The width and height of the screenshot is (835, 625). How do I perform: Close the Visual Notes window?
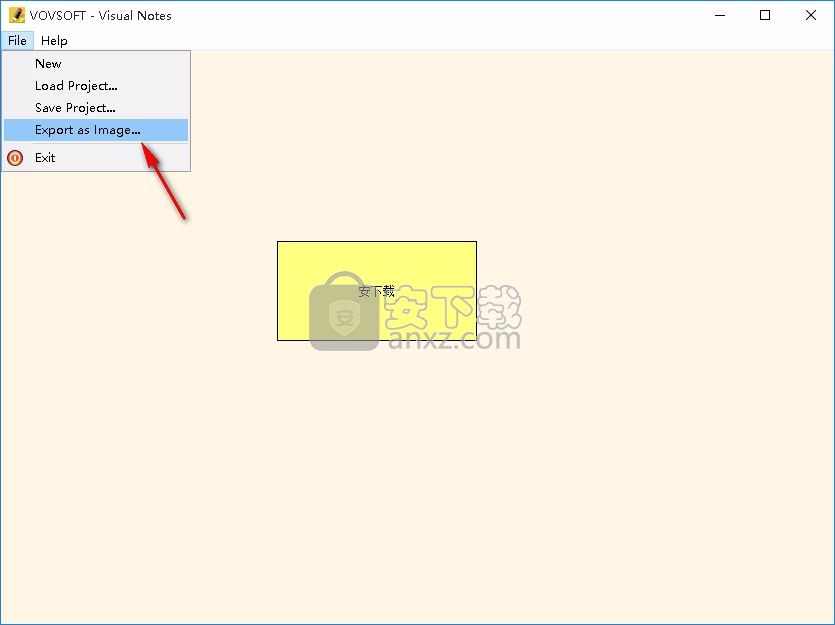[x=811, y=15]
